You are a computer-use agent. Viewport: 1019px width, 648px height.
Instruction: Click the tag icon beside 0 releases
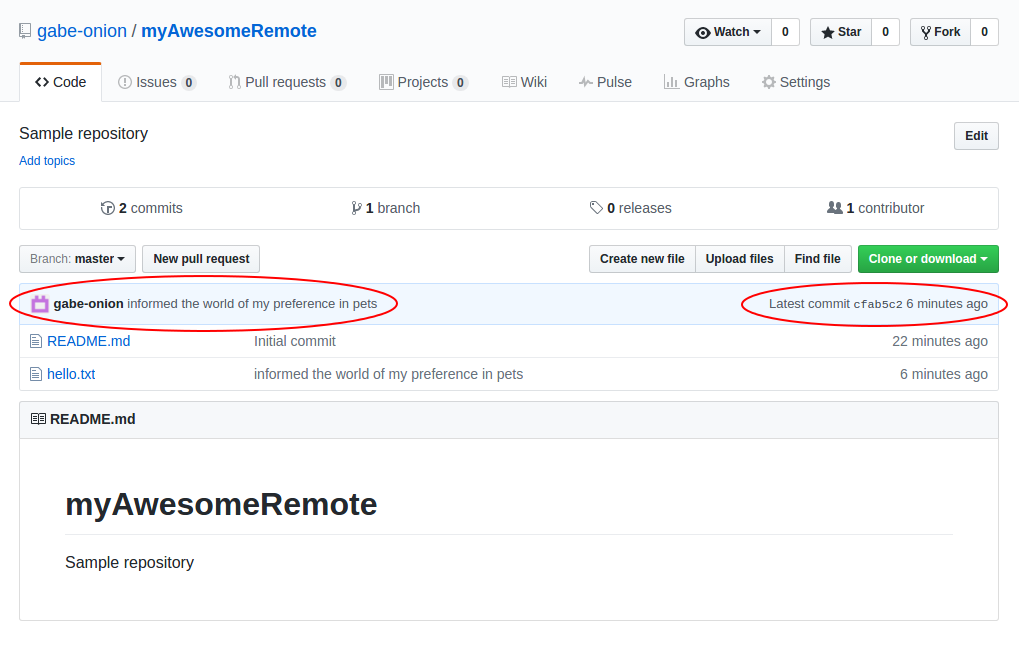[x=596, y=208]
